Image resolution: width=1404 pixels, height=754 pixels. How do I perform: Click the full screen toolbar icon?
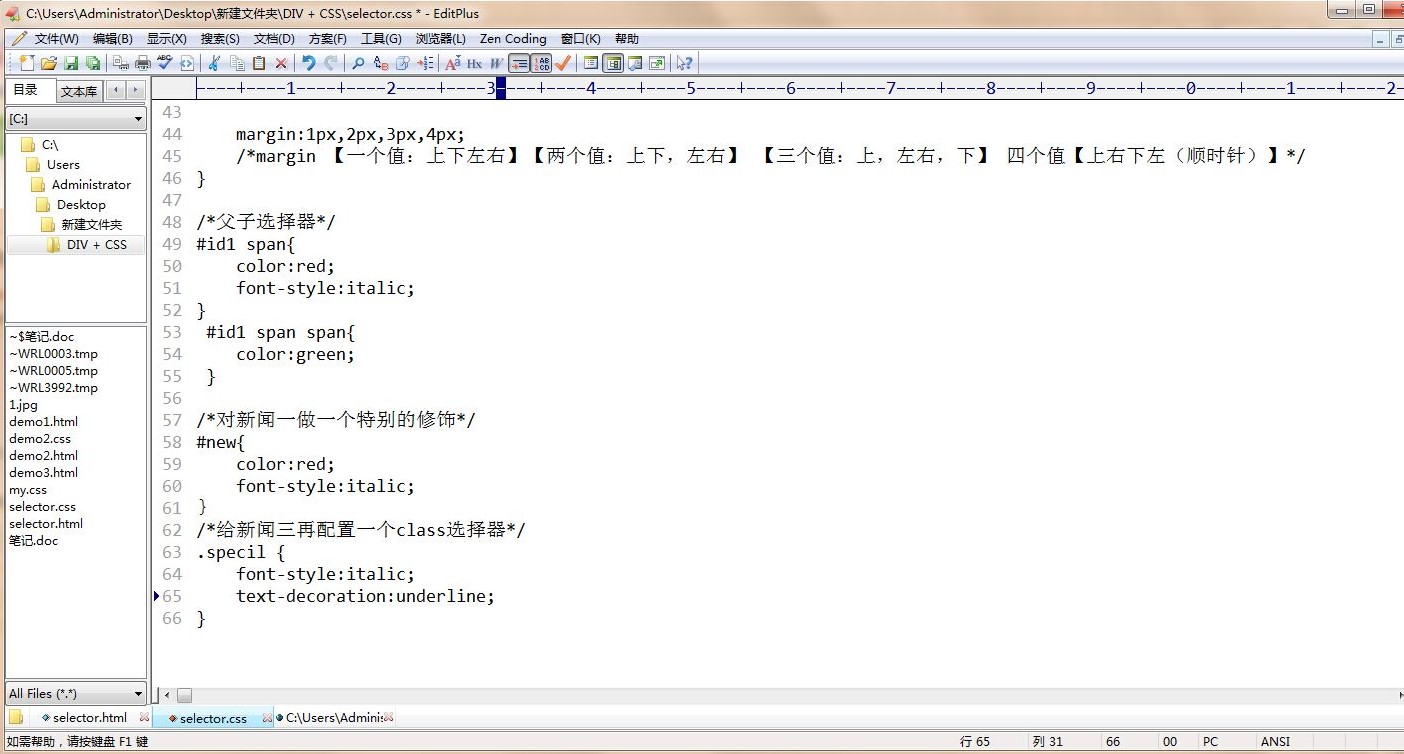tap(657, 63)
